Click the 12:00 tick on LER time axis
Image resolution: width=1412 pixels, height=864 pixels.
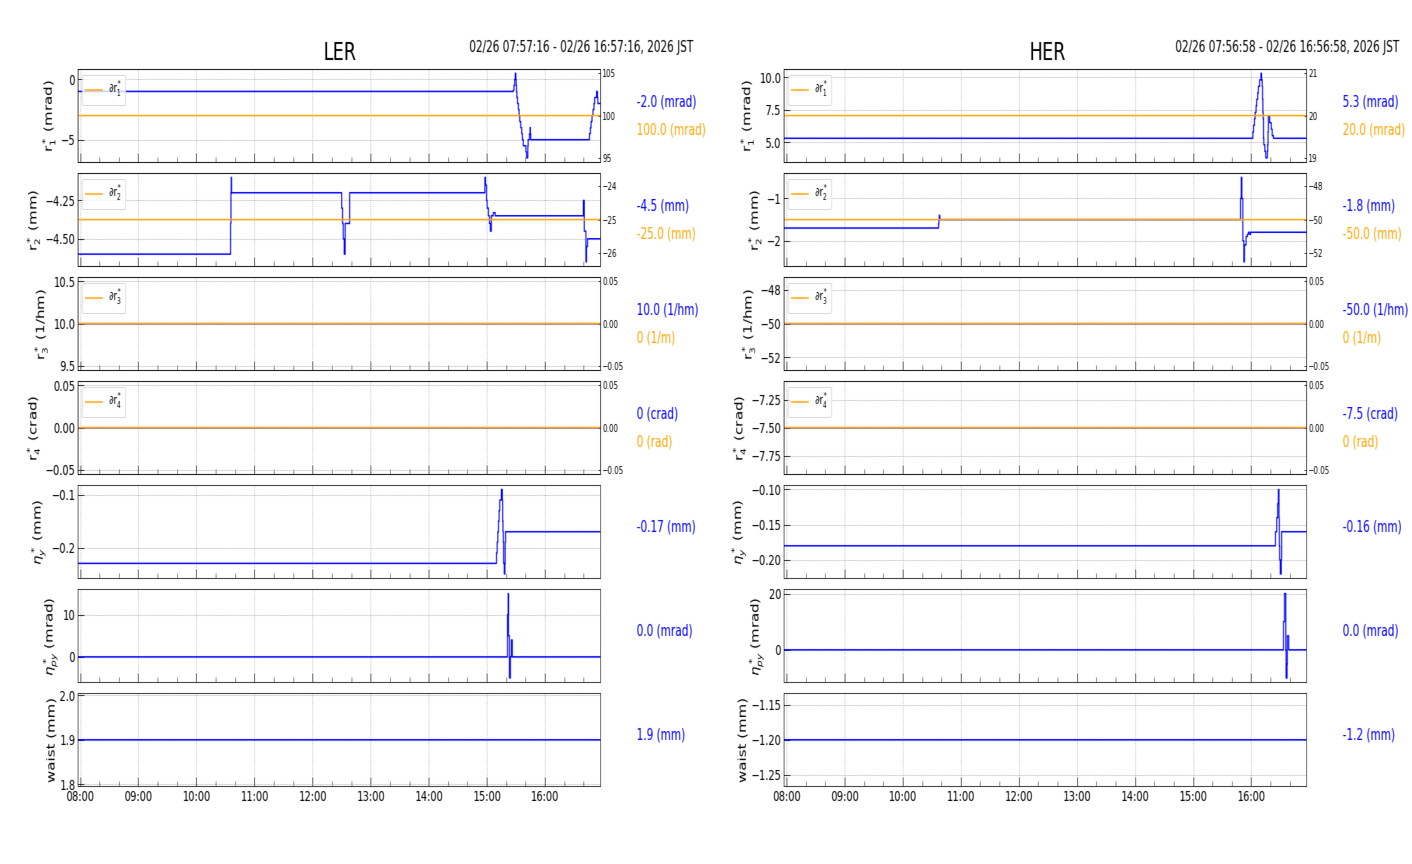[312, 797]
